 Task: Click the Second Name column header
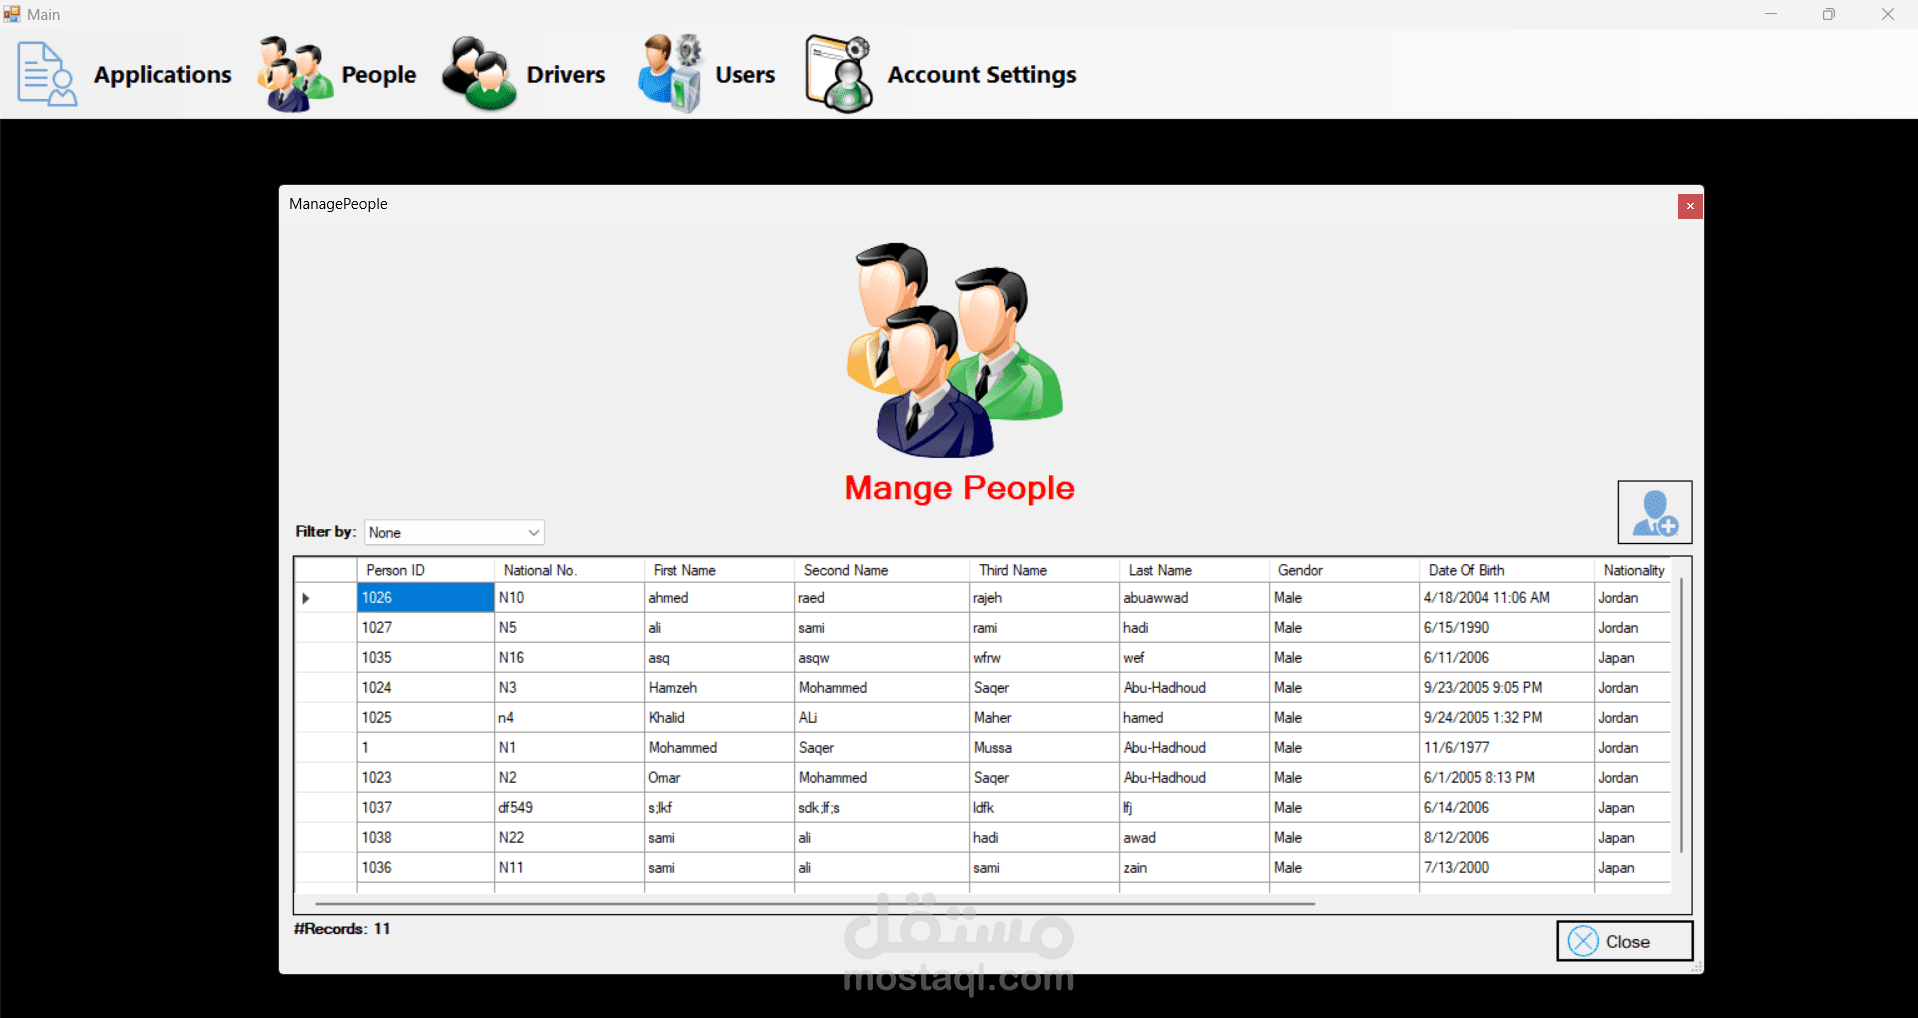tap(882, 570)
